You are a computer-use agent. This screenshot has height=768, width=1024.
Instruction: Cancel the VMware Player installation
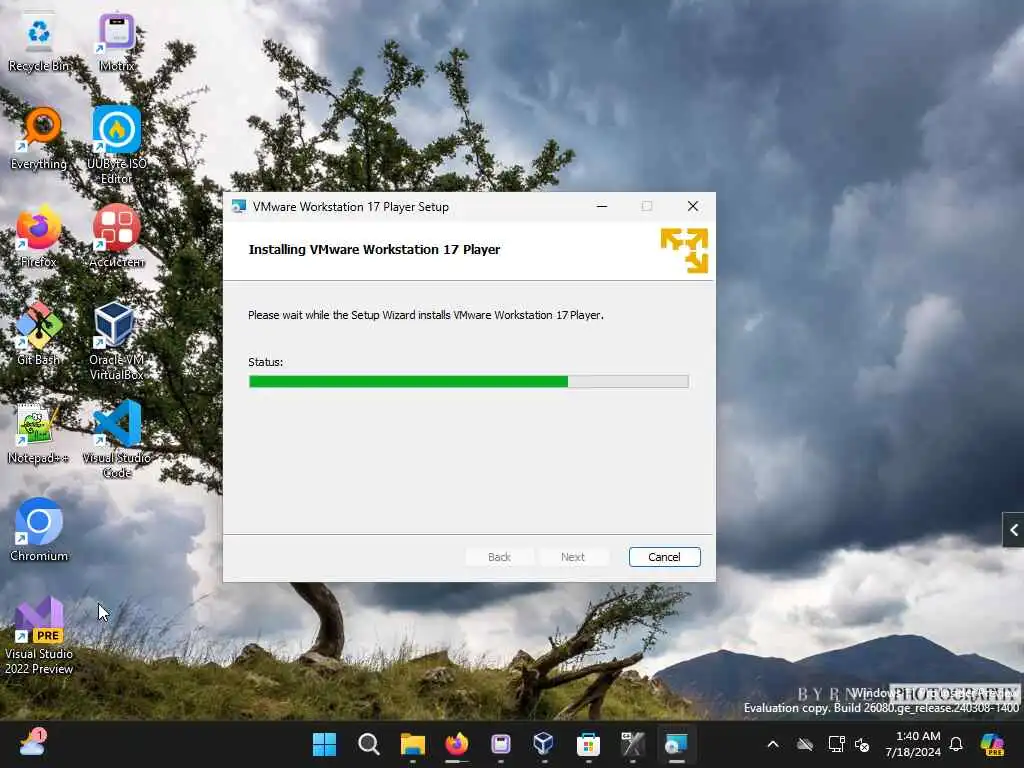pyautogui.click(x=664, y=557)
